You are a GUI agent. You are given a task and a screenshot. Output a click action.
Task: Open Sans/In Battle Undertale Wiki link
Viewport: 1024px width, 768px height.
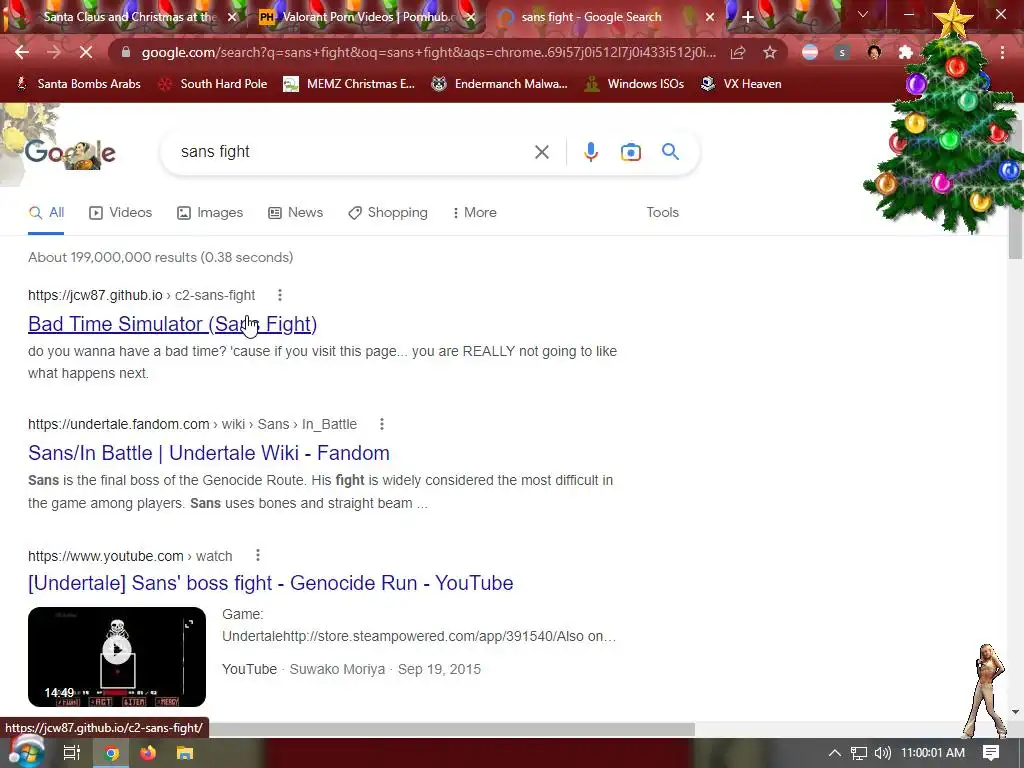point(209,453)
